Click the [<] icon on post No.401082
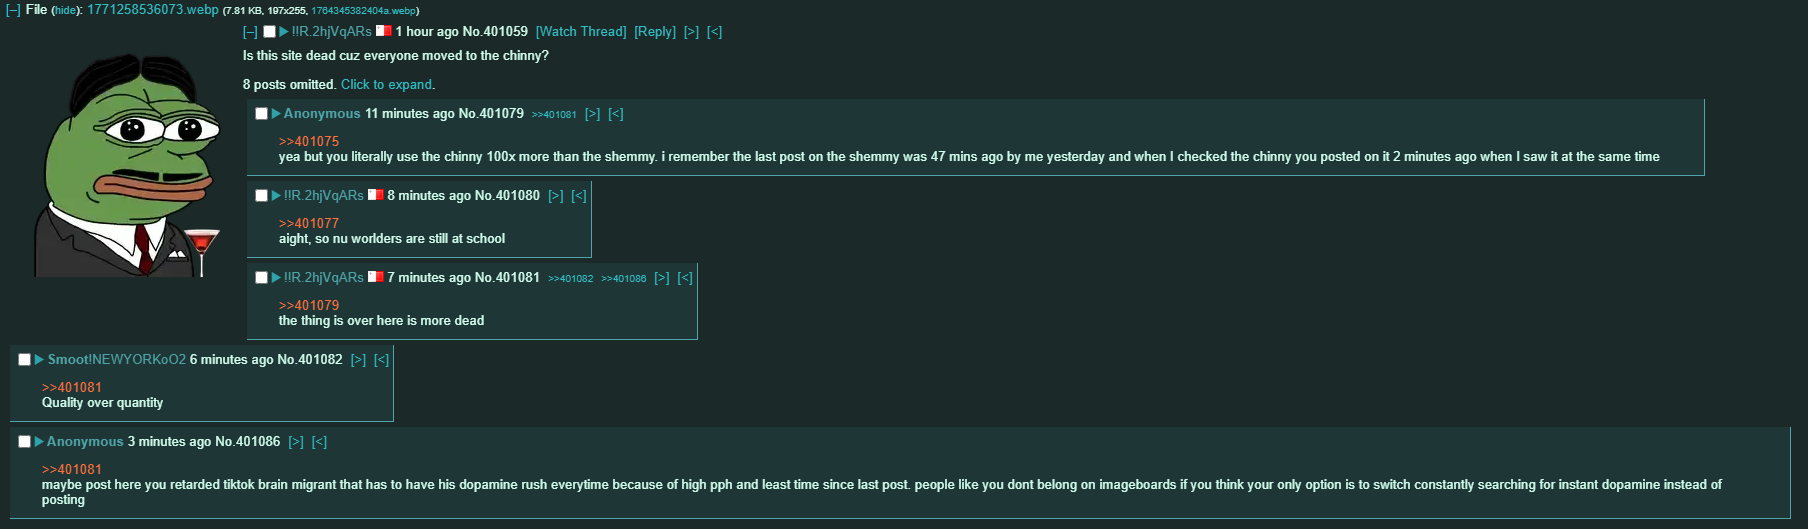Viewport: 1808px width, 529px height. point(381,360)
